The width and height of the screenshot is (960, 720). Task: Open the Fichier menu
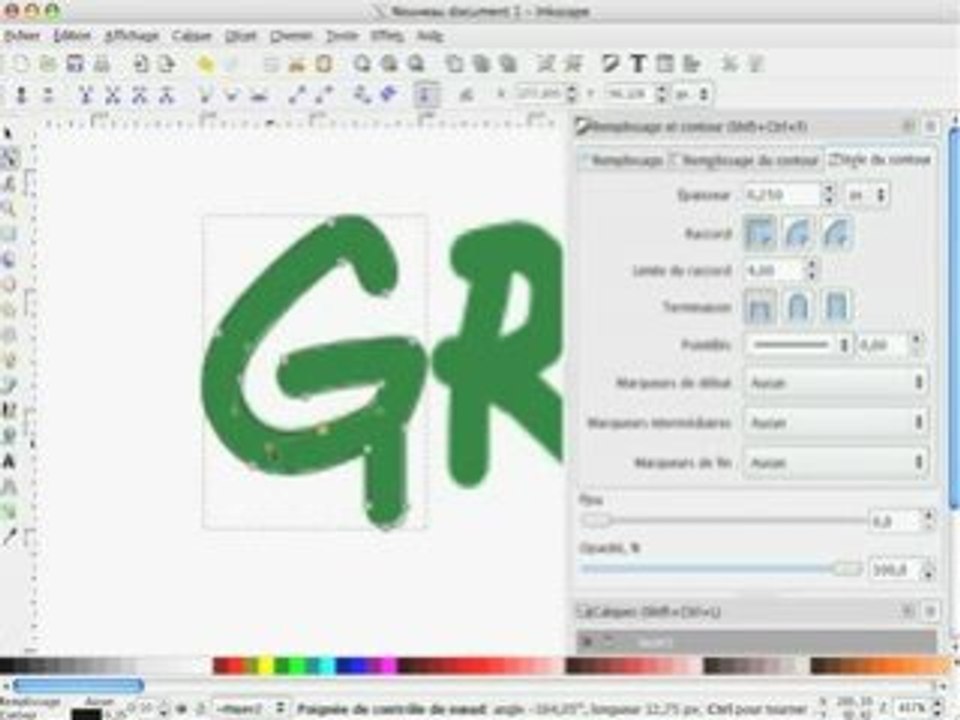(22, 36)
